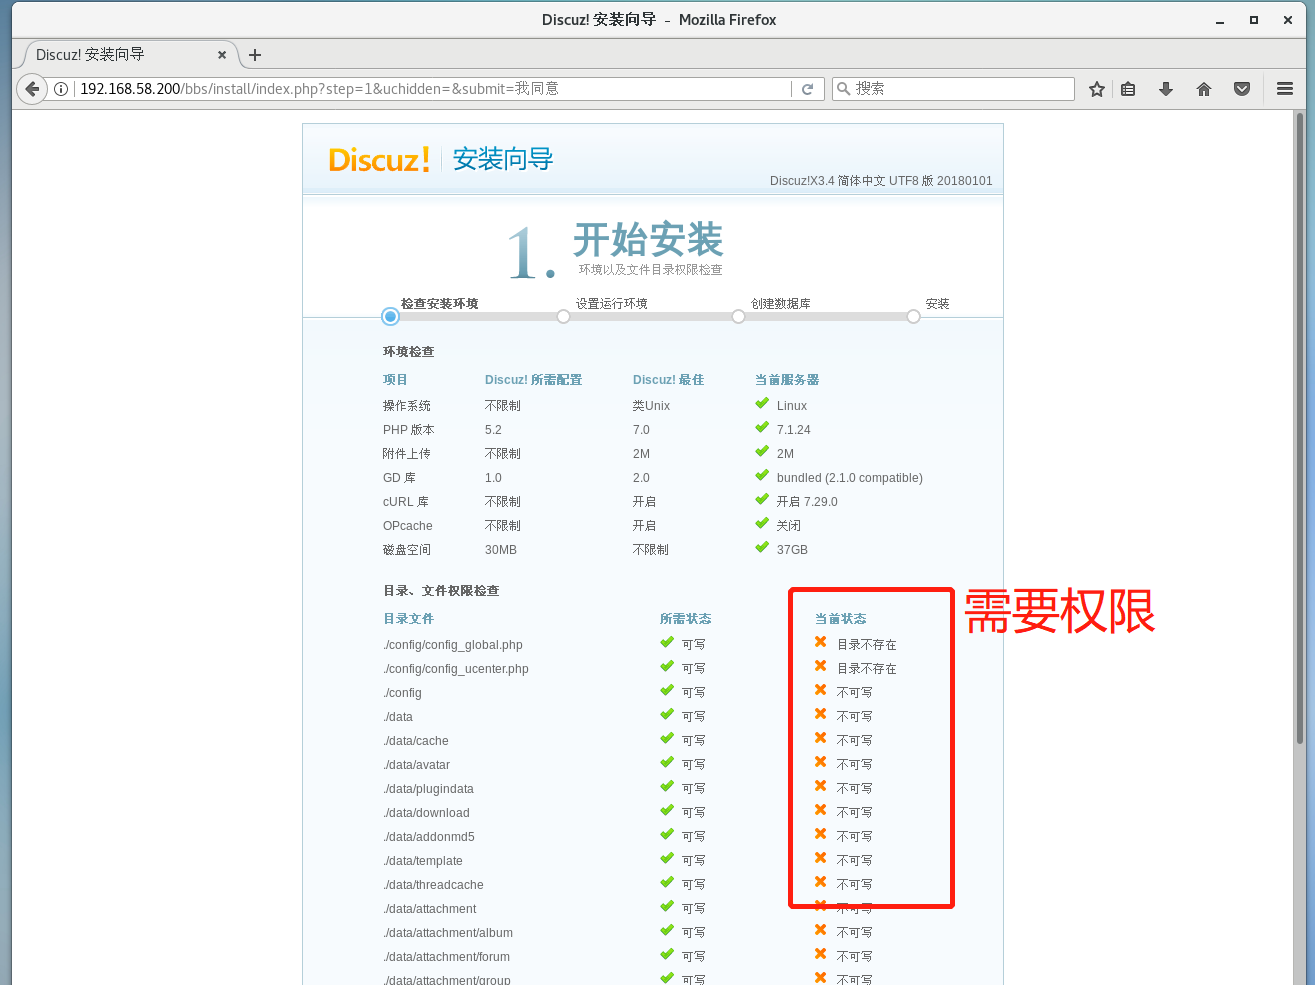Click the green check for ./data/plugindata
The image size is (1315, 985).
click(x=667, y=787)
